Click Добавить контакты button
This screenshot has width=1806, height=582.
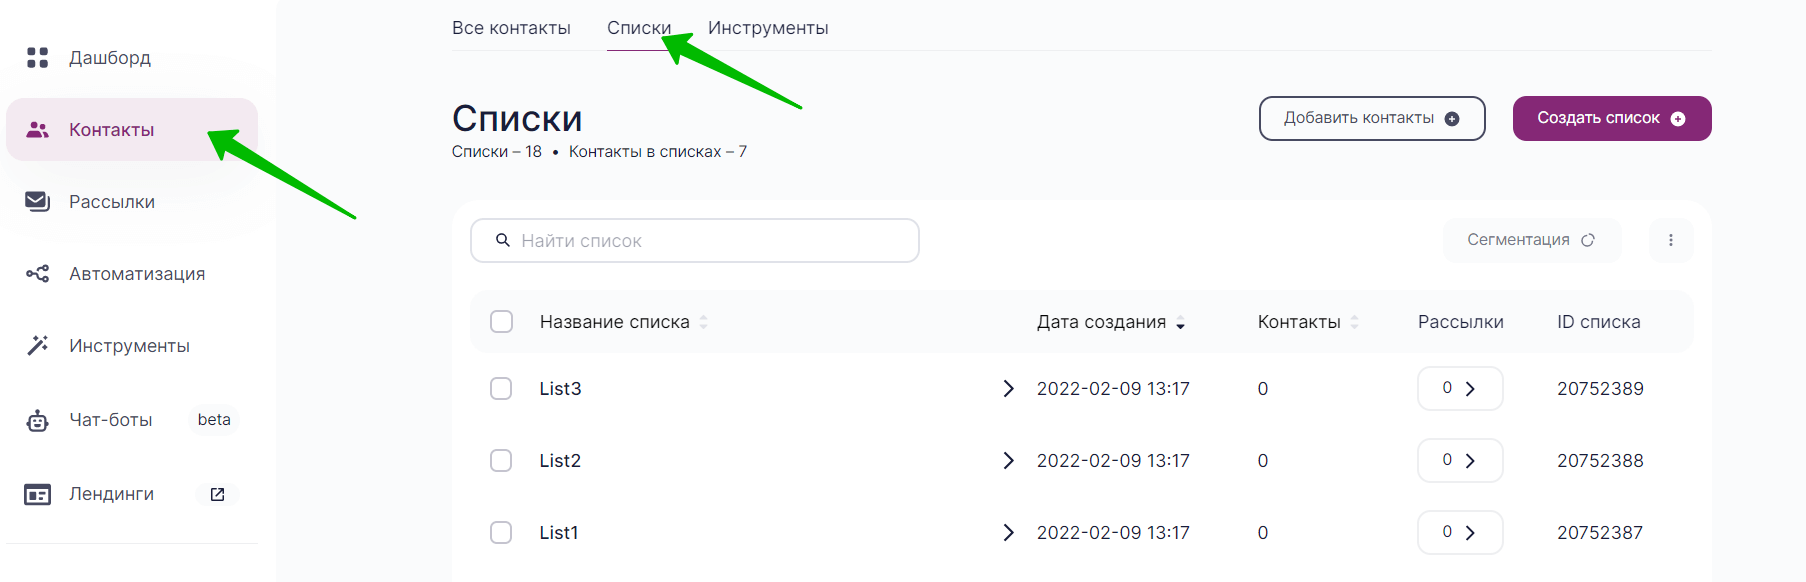(x=1372, y=118)
